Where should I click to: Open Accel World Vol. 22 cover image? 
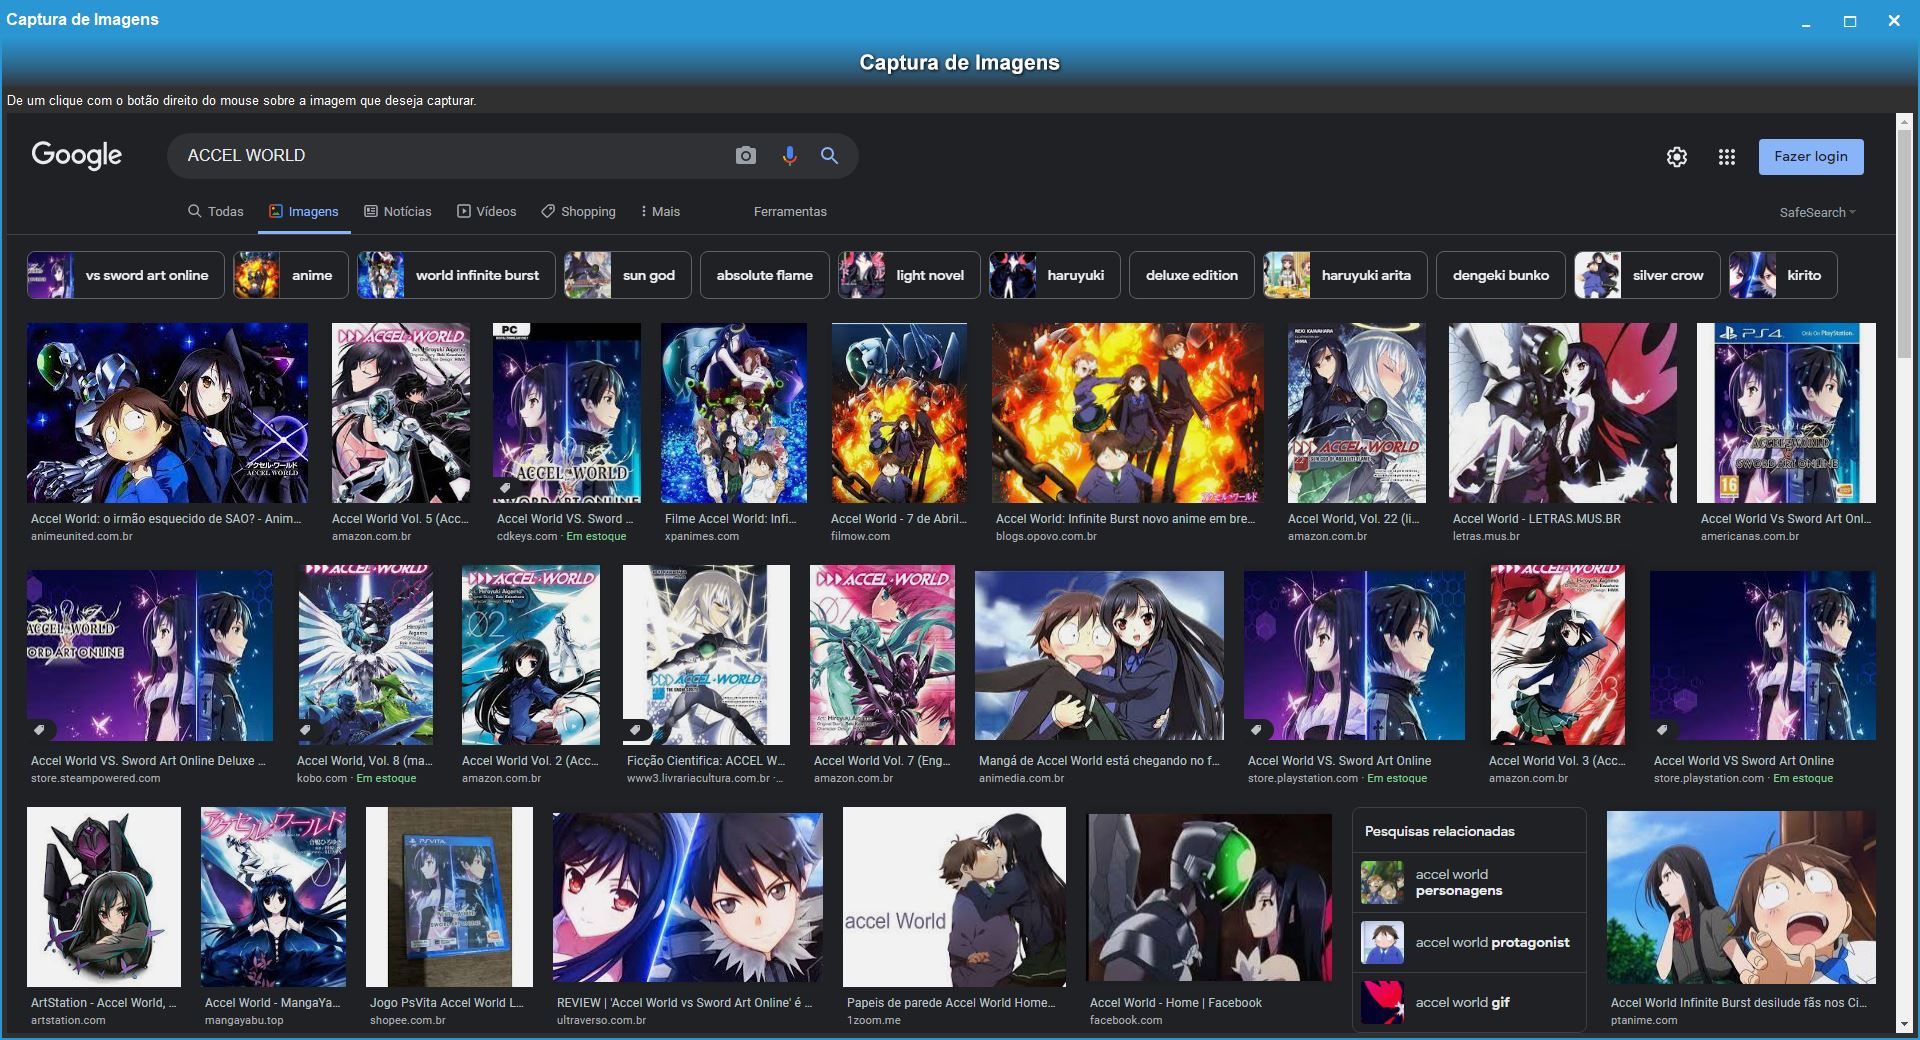pyautogui.click(x=1357, y=413)
